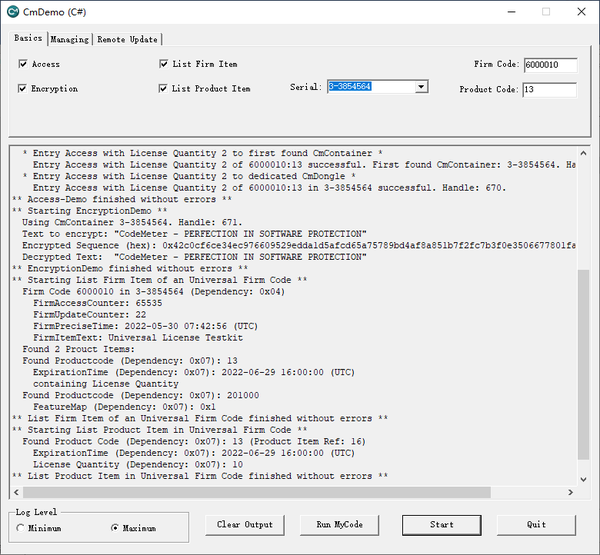Screen dimensions: 600x555
Task: Click the output scroll up arrow
Action: (x=583, y=153)
